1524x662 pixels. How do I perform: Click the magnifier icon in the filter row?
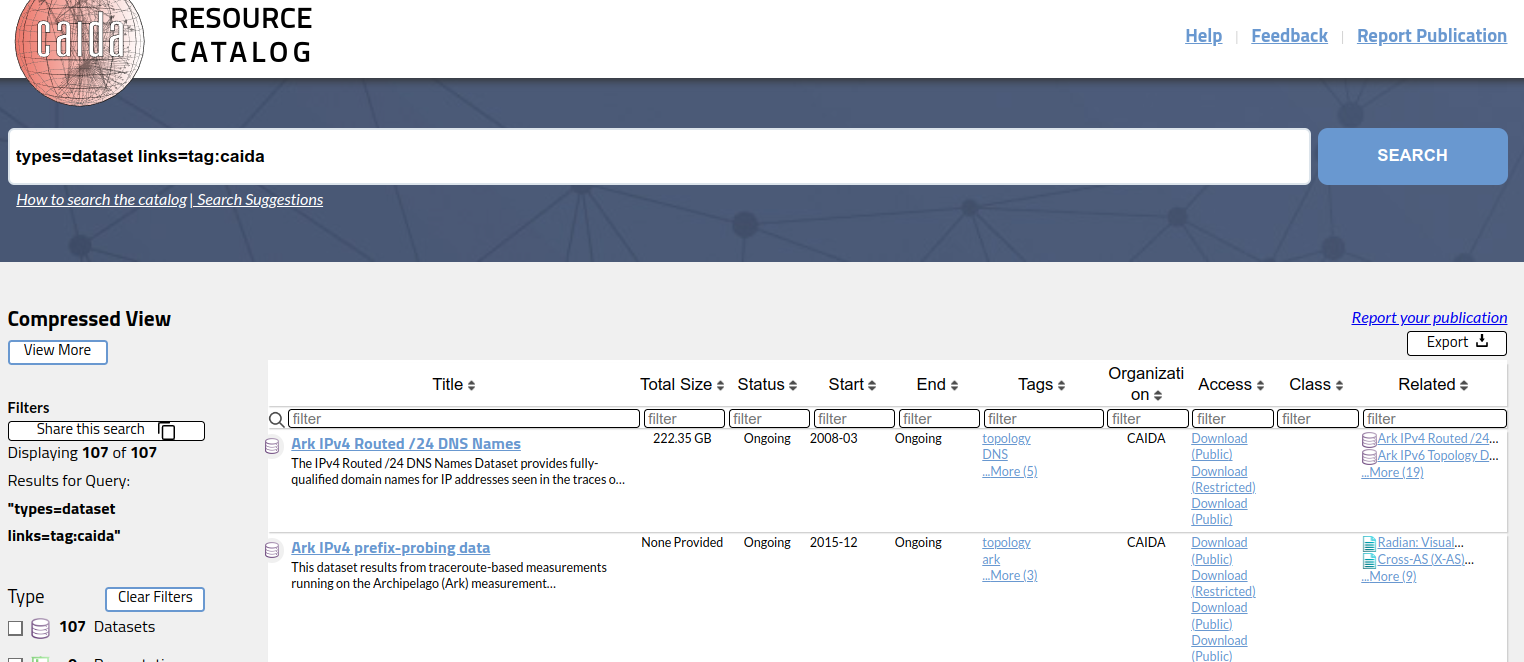click(277, 419)
